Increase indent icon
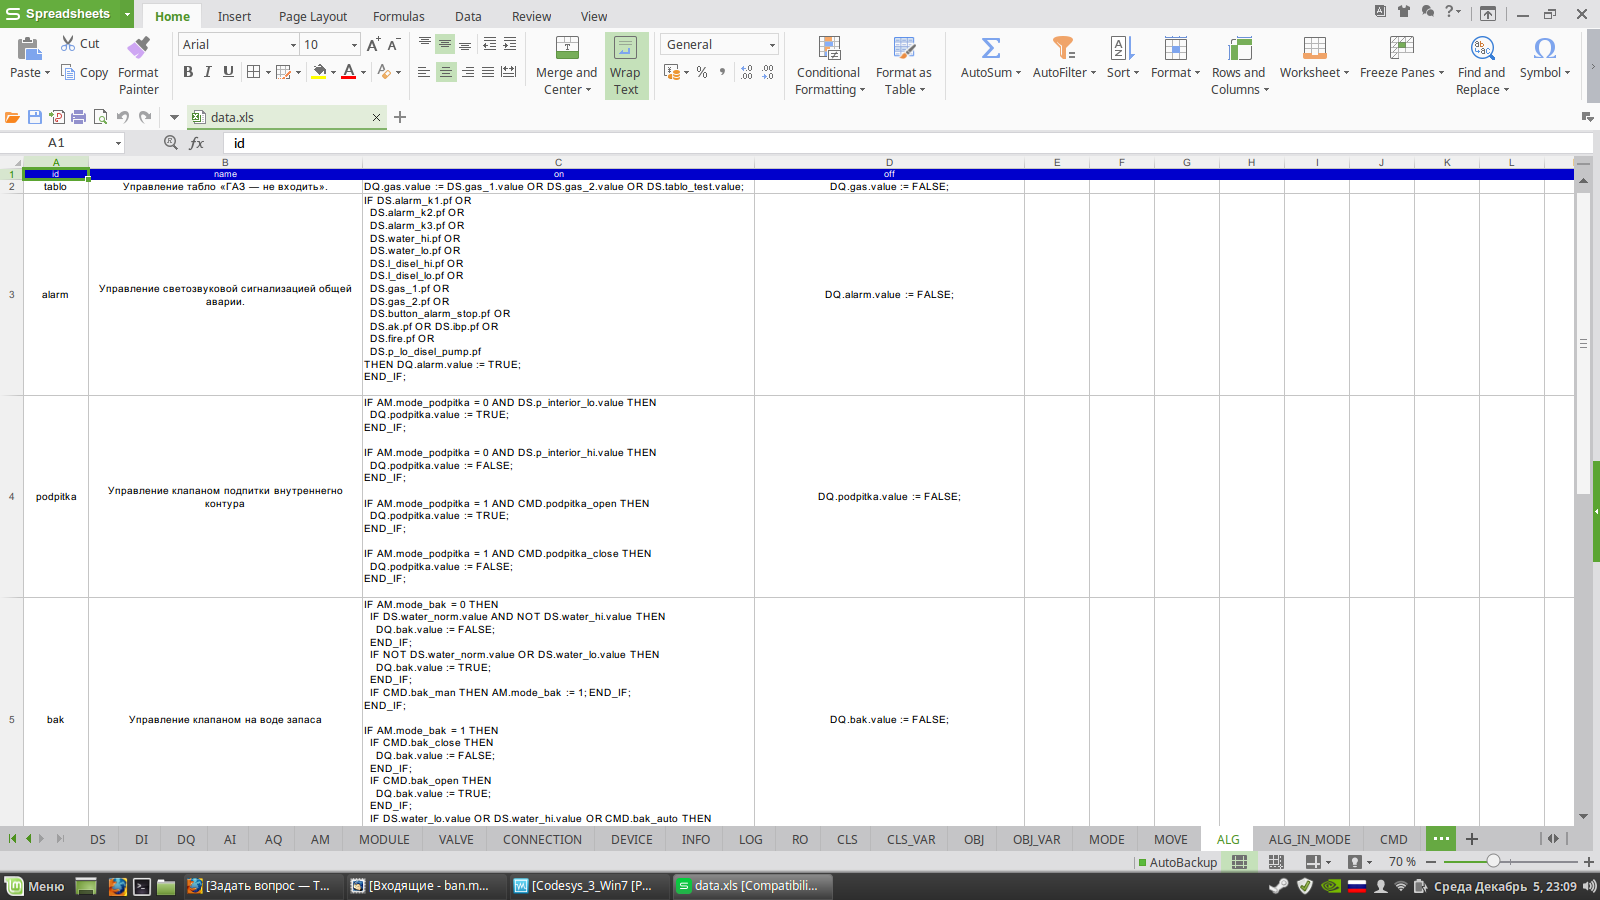The height and width of the screenshot is (900, 1600). coord(510,44)
